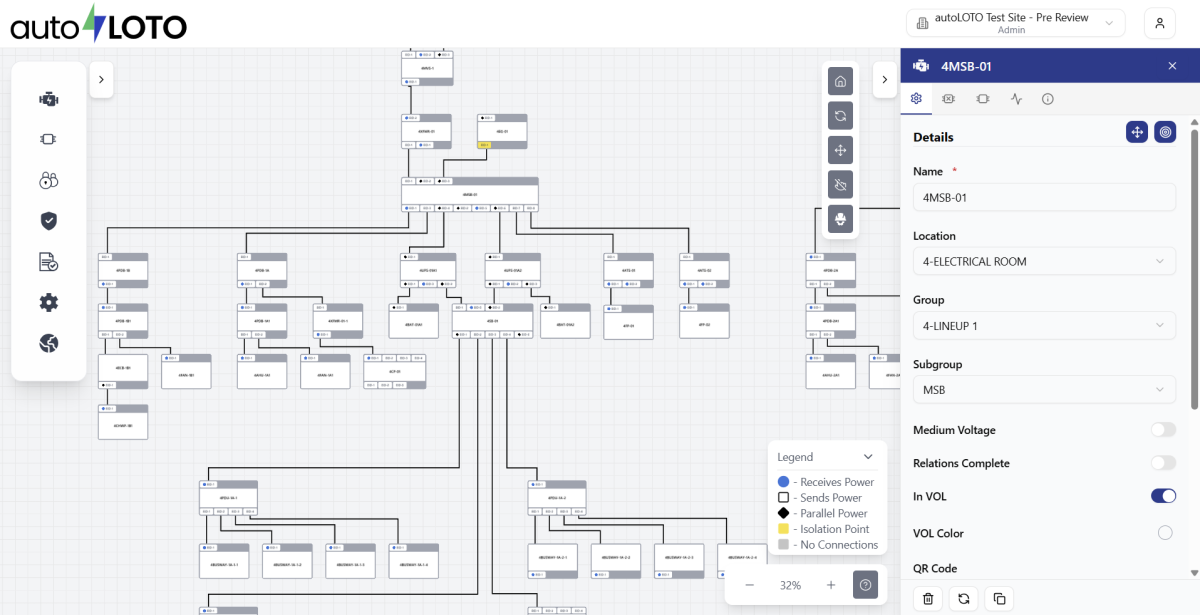
Task: Open the padlocks icon in left sidebar
Action: [49, 180]
